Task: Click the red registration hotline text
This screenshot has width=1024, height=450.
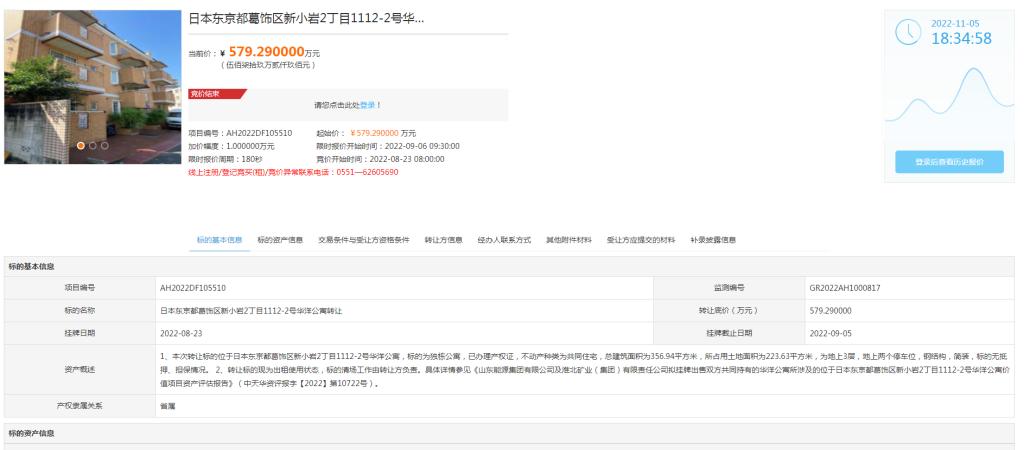Action: 293,172
